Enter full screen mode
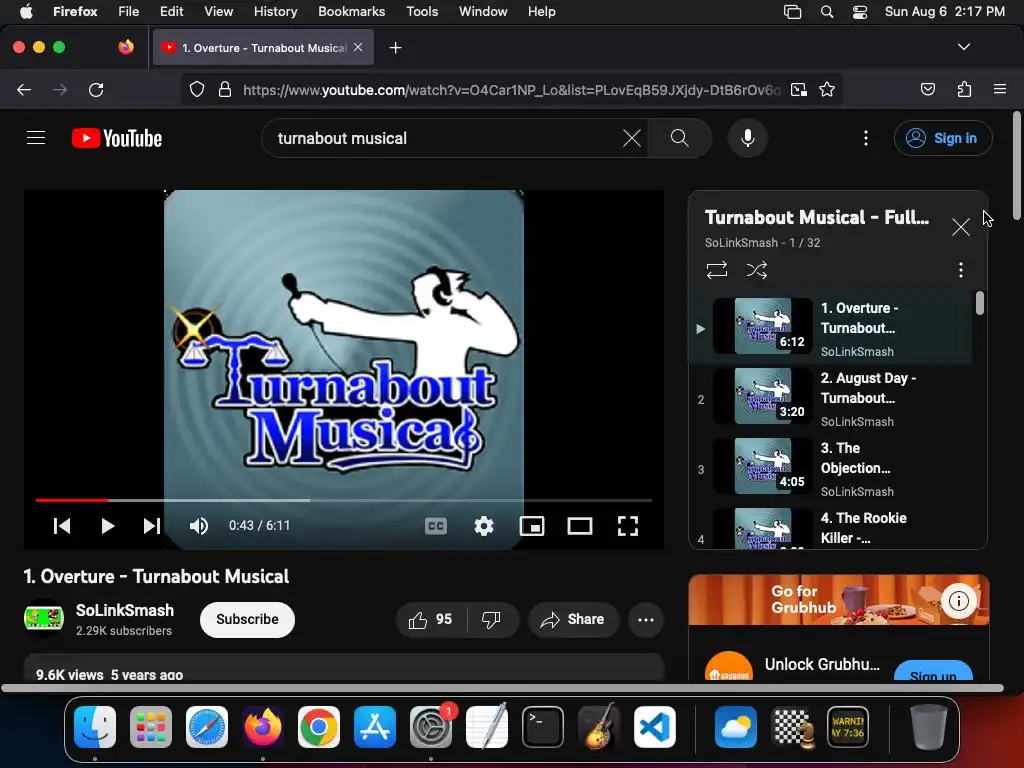 pyautogui.click(x=628, y=526)
